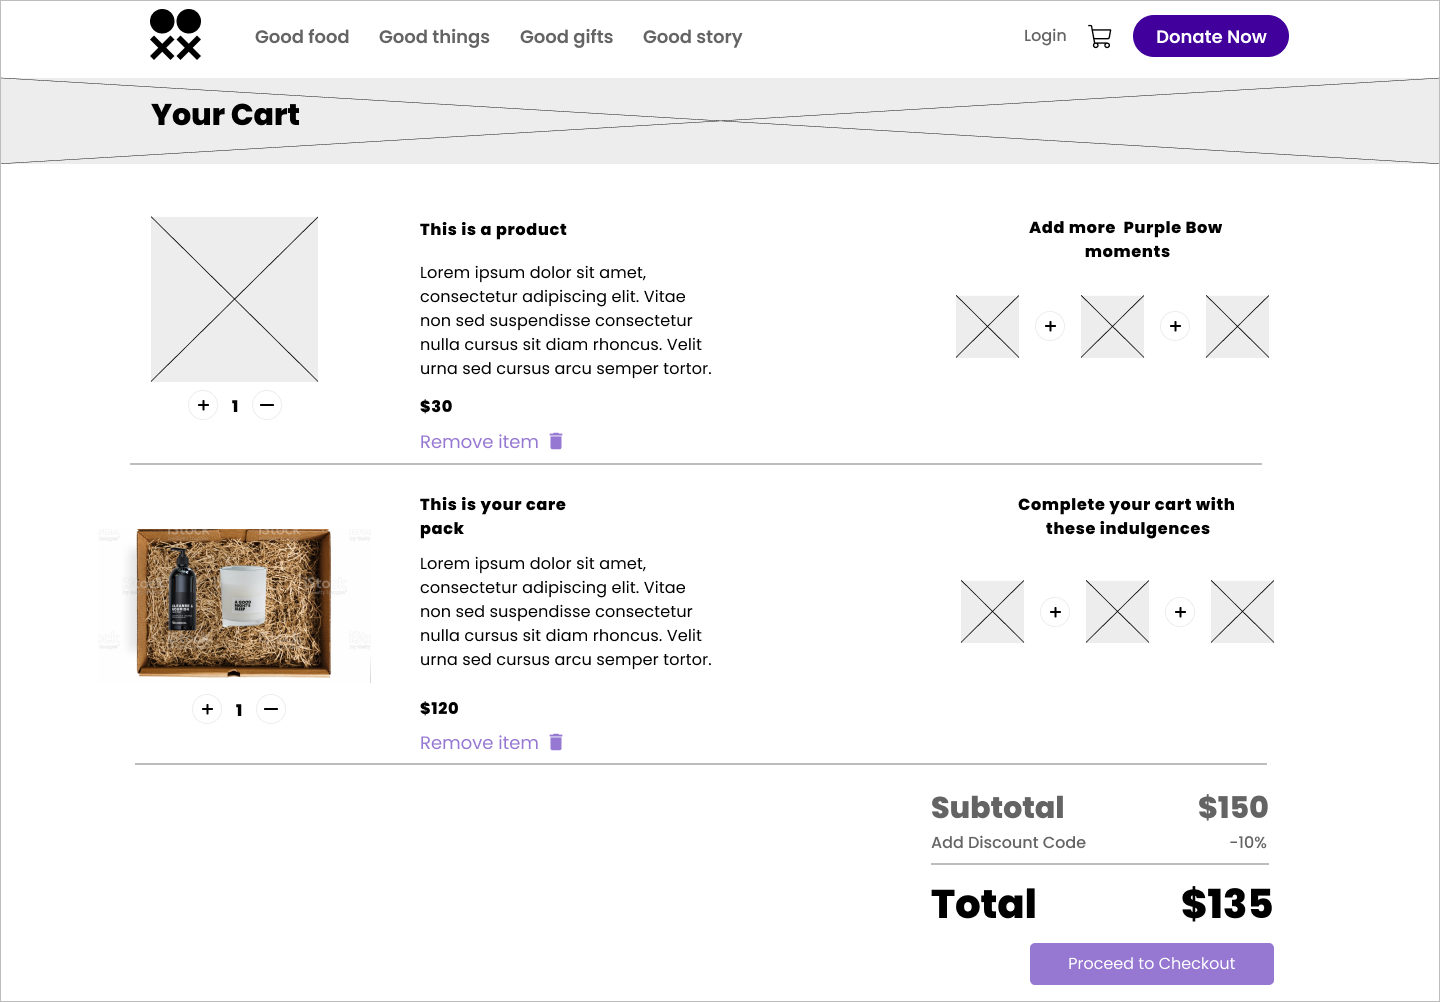Click the Login link

click(1045, 36)
